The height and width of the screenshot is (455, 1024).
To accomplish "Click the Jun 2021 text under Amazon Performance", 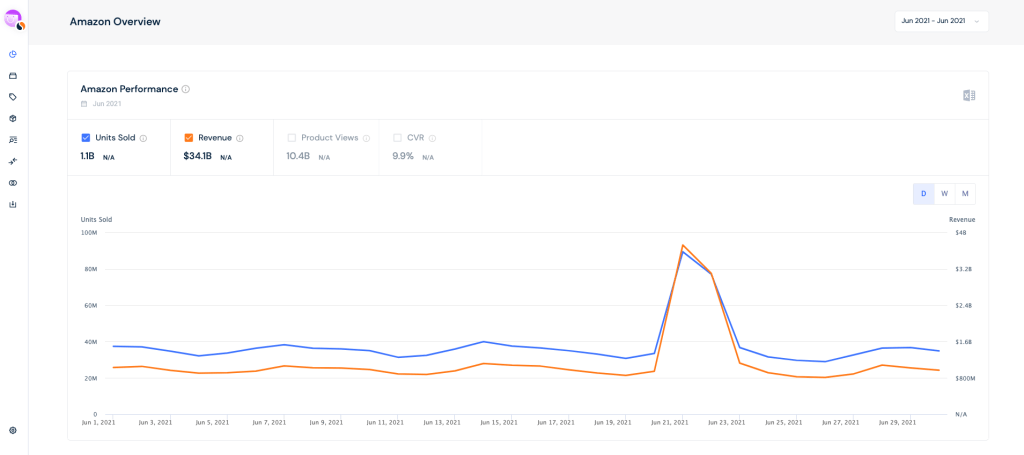I will point(107,104).
